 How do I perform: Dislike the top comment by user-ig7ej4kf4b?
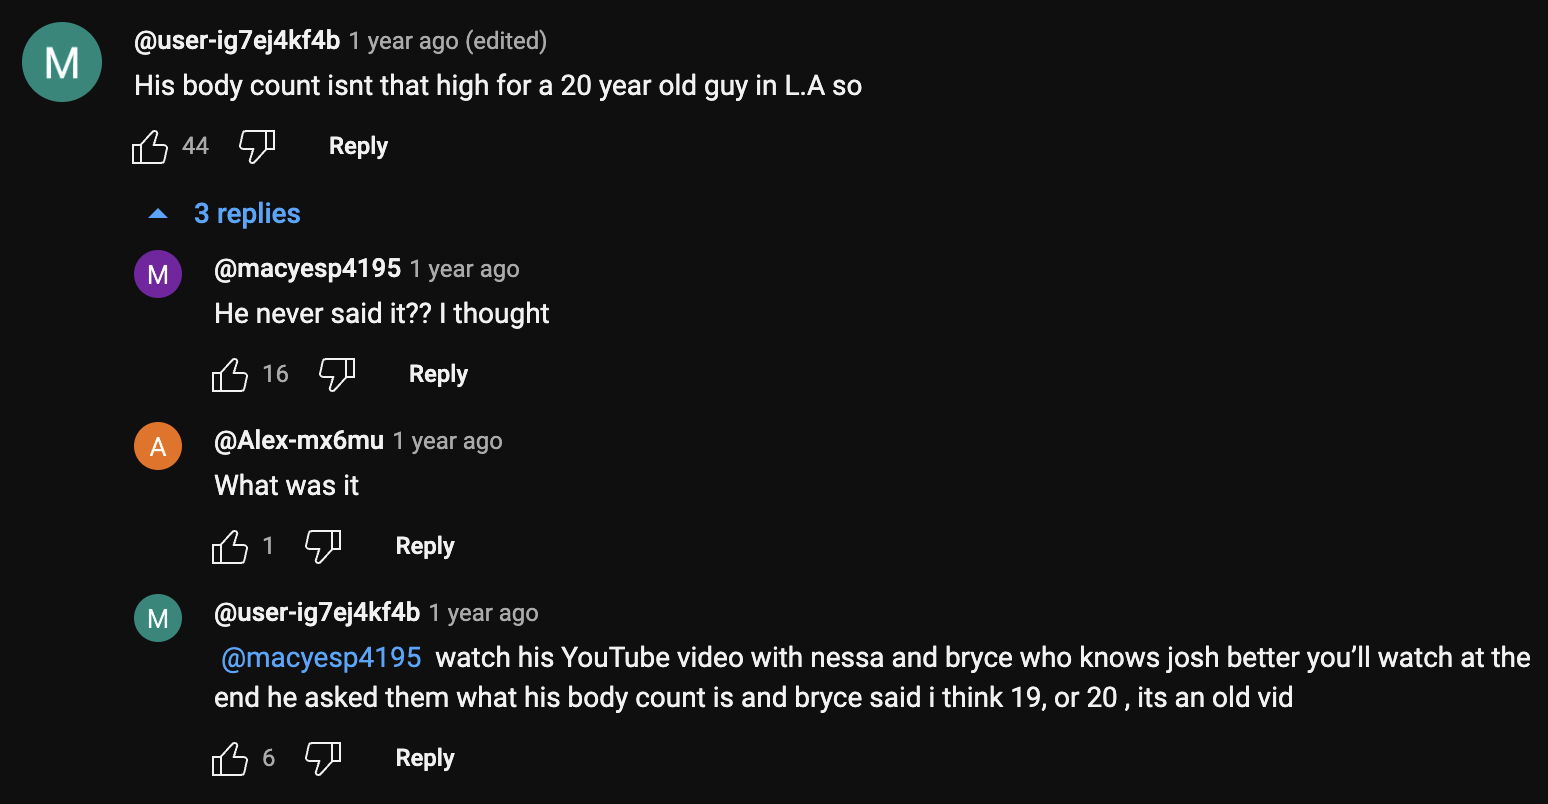point(257,147)
